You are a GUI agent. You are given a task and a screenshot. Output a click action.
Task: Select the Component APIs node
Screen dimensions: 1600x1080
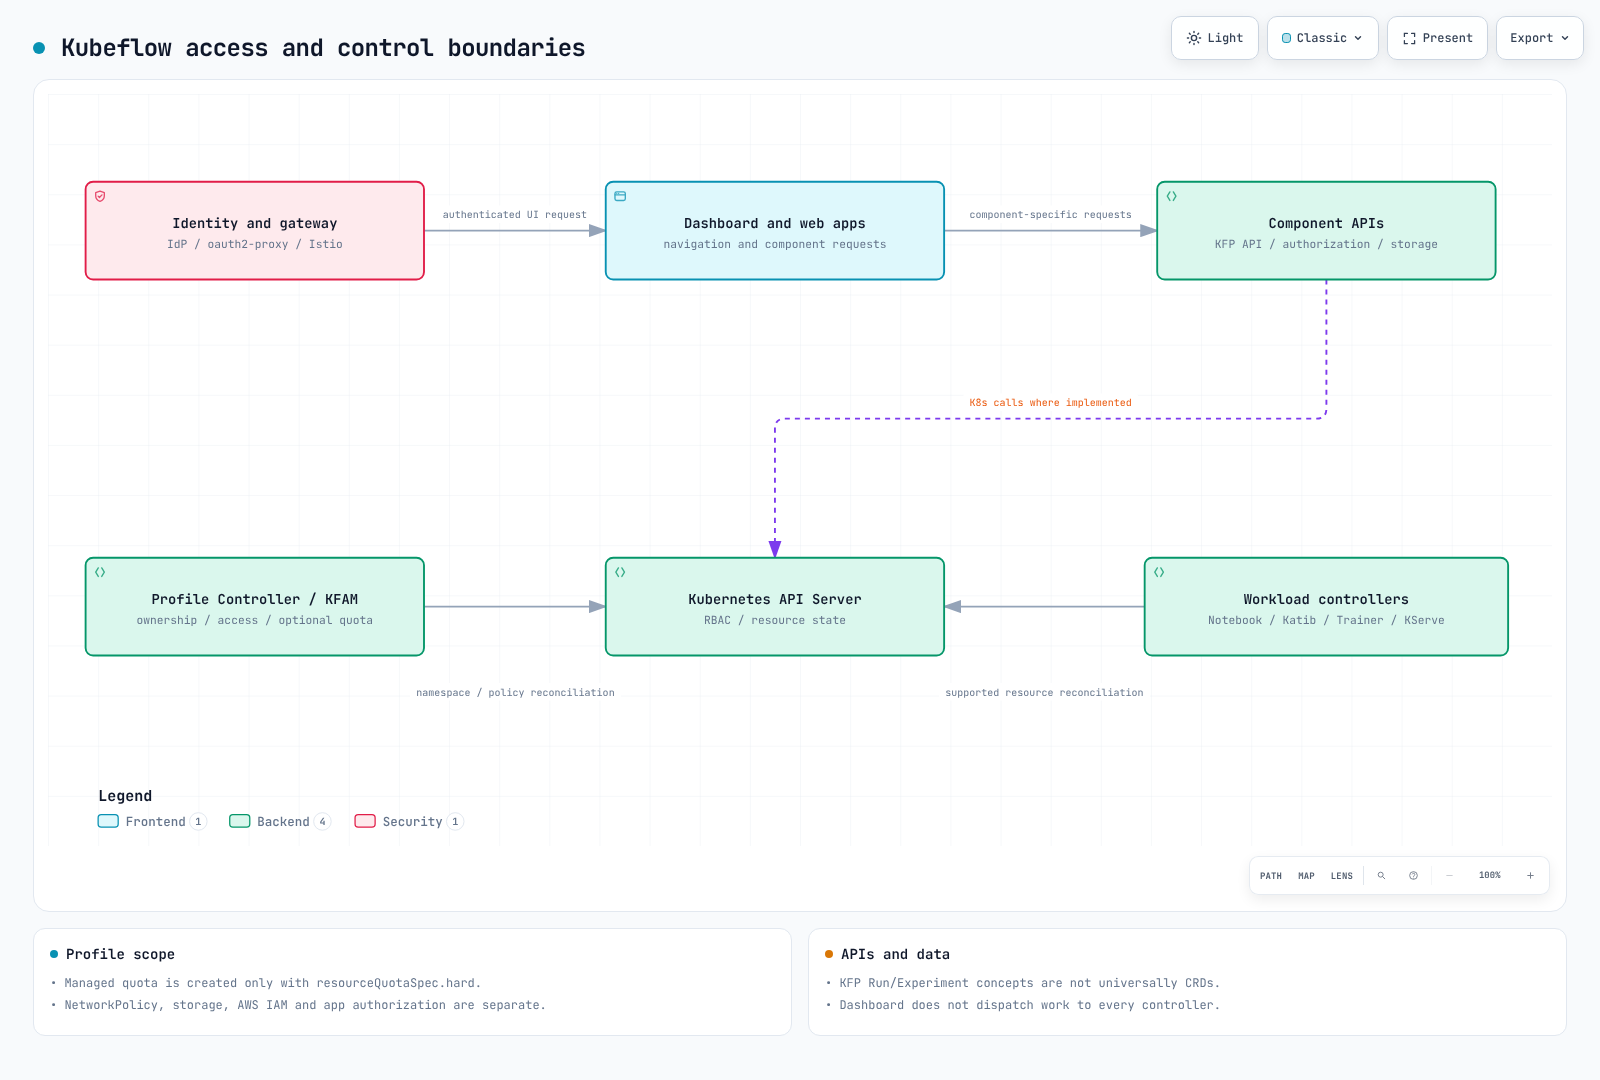1326,231
